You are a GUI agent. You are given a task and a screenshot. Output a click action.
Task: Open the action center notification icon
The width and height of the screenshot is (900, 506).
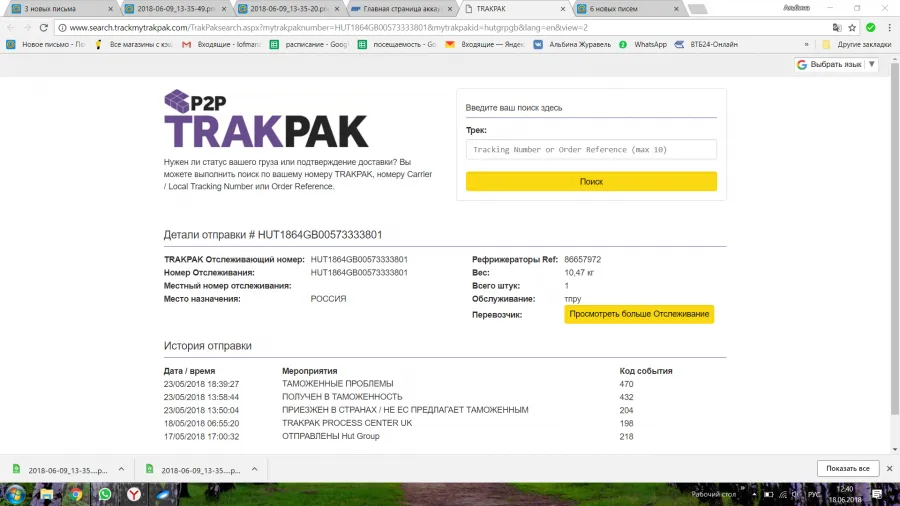click(x=876, y=494)
